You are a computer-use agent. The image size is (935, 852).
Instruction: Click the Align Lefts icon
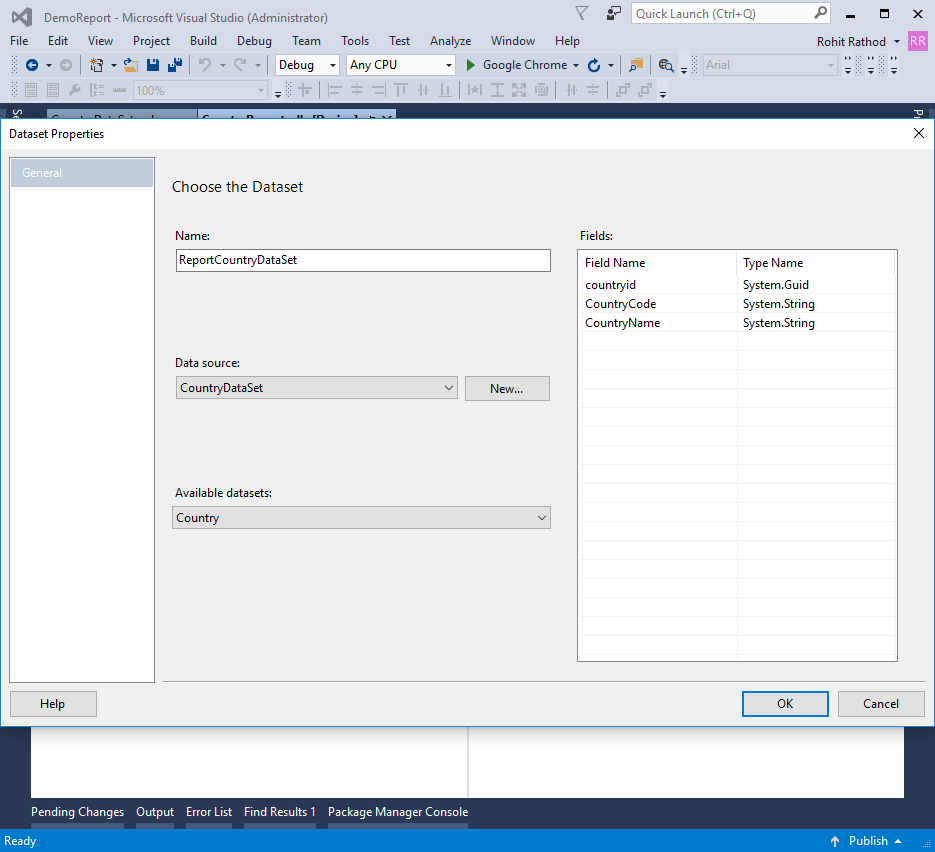(336, 90)
